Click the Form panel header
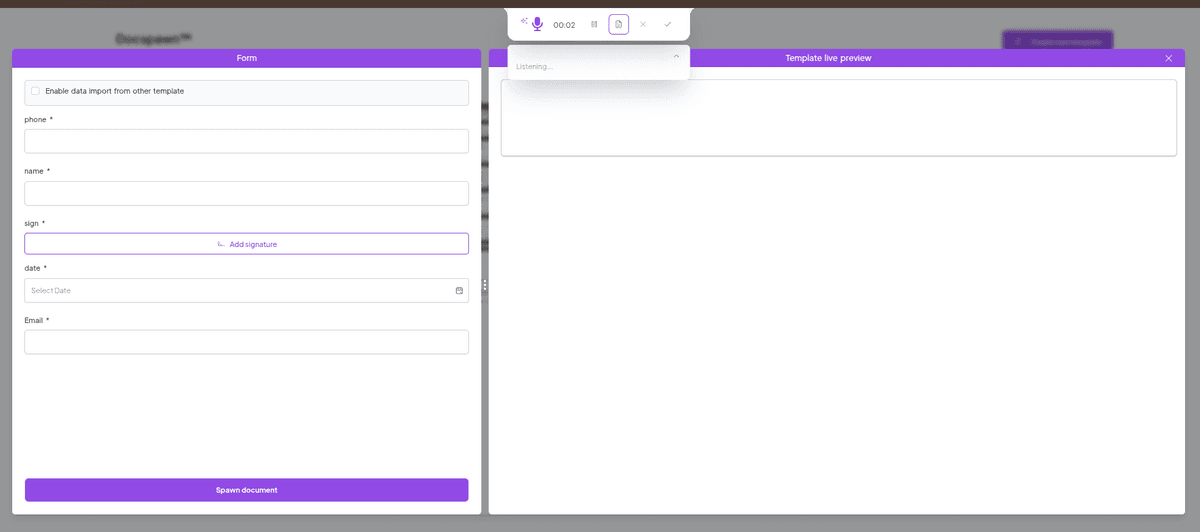 246,58
